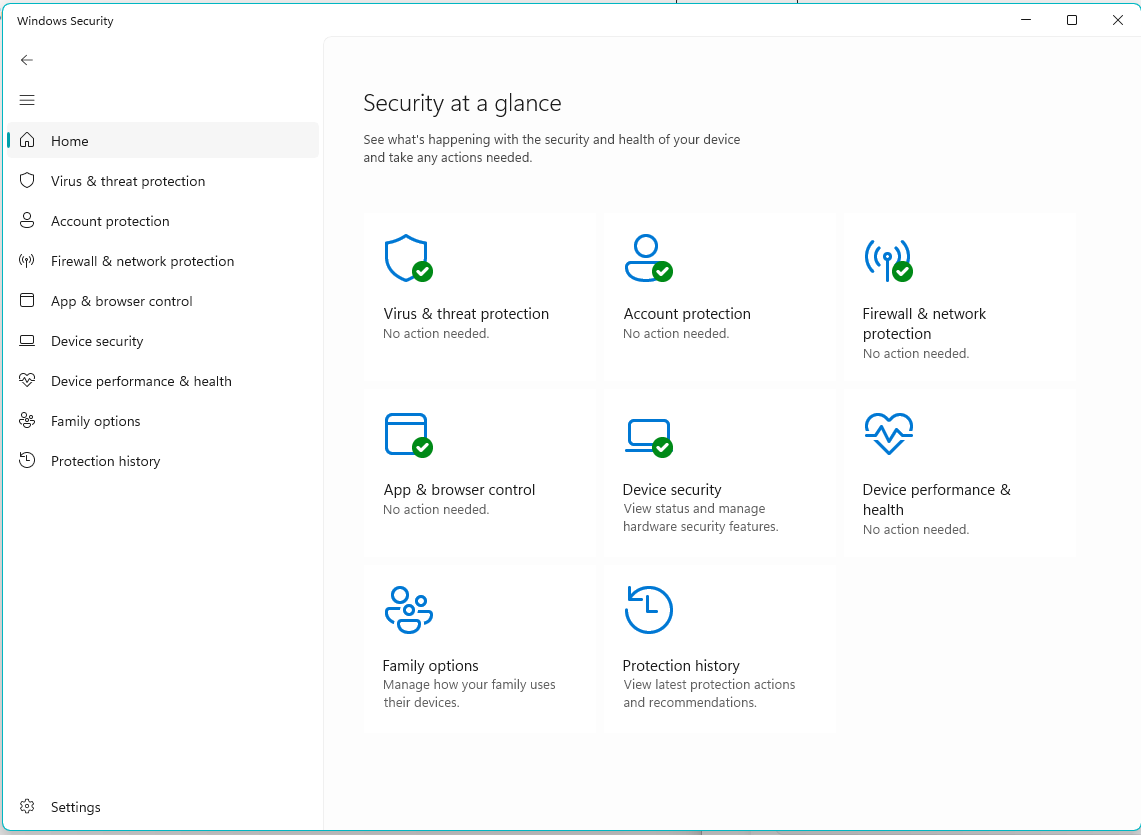Screen dimensions: 1141x835
Task: Open Protection history in the sidebar
Action: [x=163, y=461]
